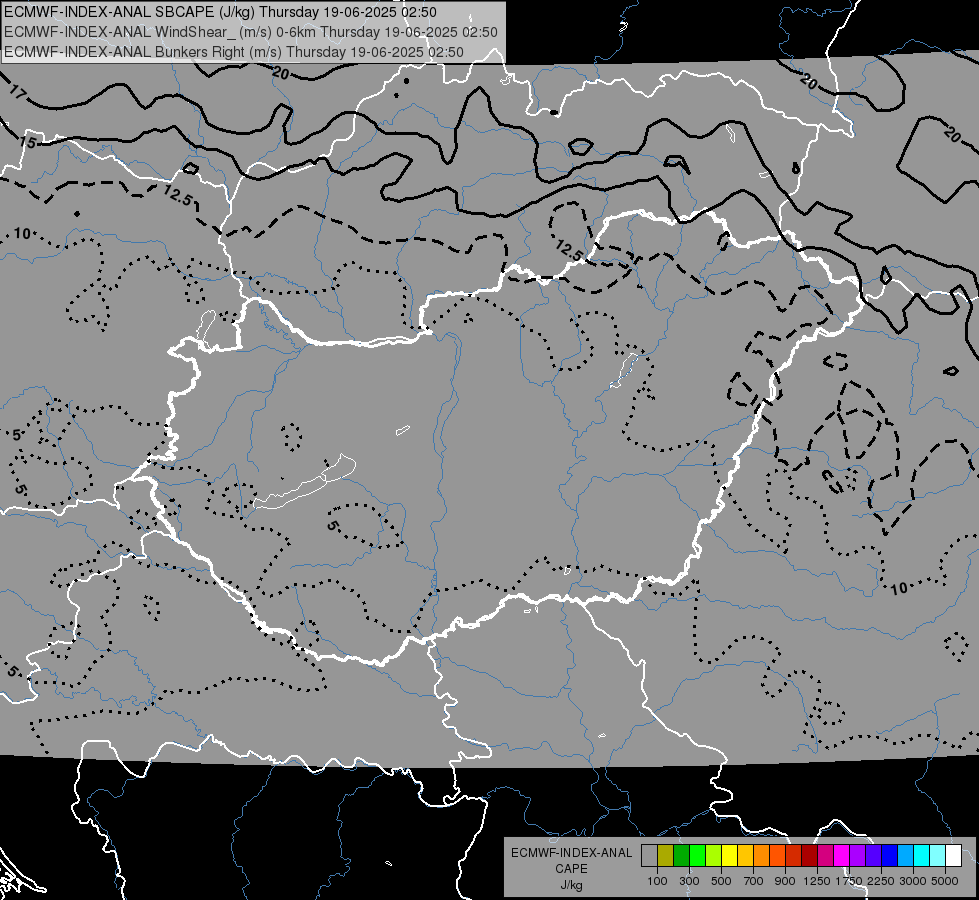The width and height of the screenshot is (979, 900).
Task: Pick the purple swatch after 1750
Action: tap(858, 856)
